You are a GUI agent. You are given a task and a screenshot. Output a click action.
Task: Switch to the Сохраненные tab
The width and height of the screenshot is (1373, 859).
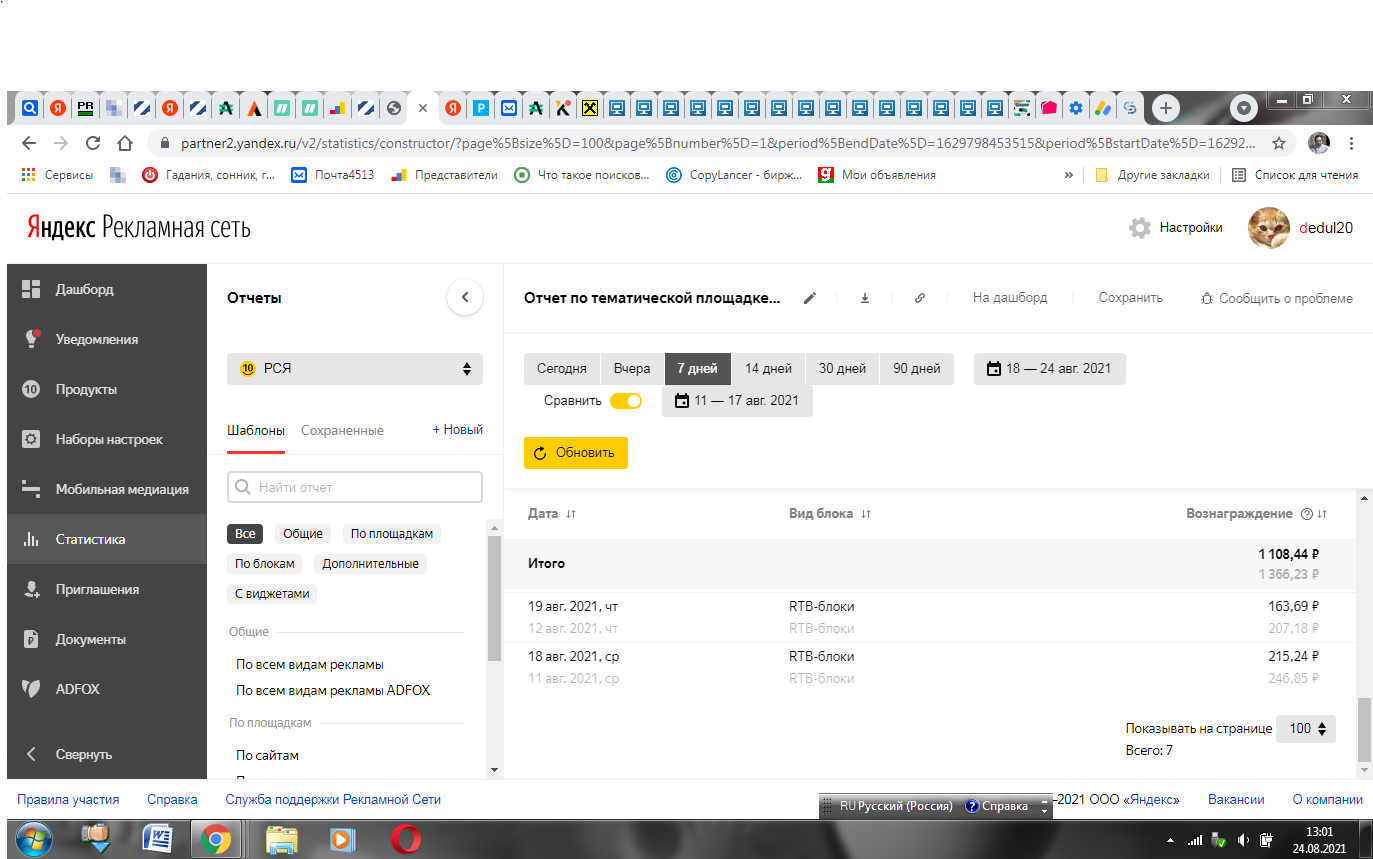(x=342, y=430)
